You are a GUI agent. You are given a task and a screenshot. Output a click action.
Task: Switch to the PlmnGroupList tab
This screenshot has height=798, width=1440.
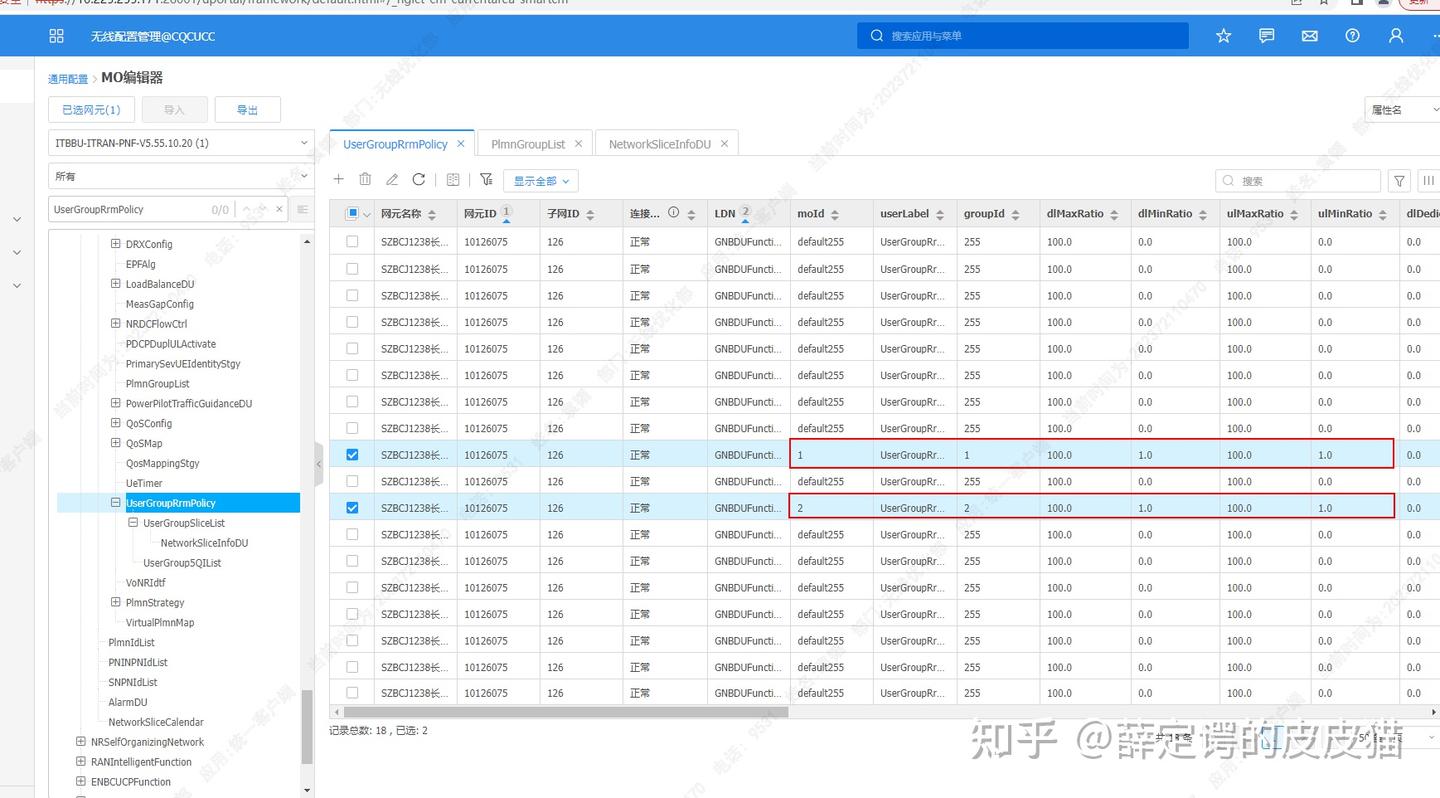527,143
